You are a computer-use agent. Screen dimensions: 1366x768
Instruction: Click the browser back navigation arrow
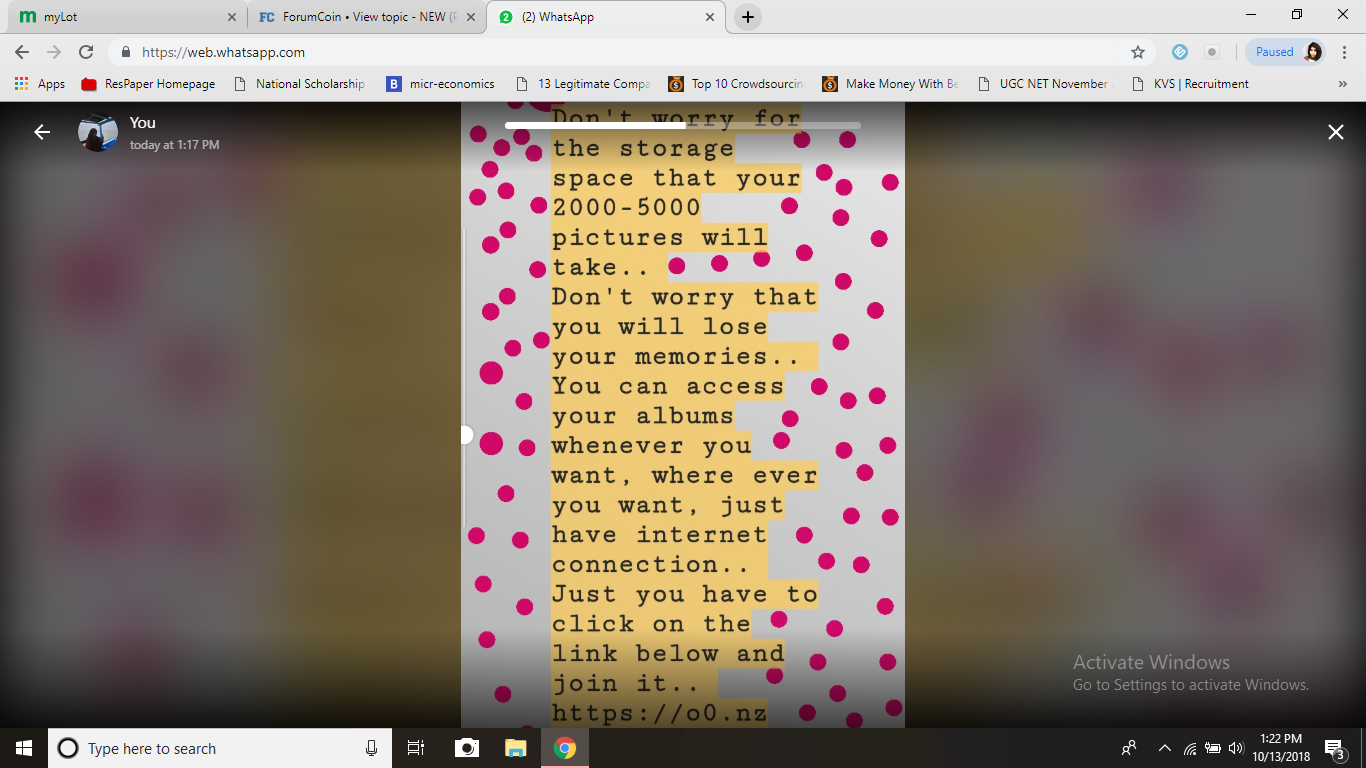point(20,51)
